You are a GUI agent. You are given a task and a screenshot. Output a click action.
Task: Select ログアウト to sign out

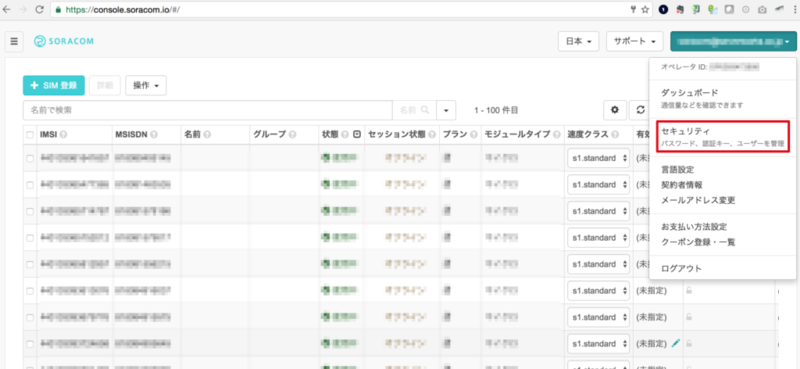tap(681, 268)
